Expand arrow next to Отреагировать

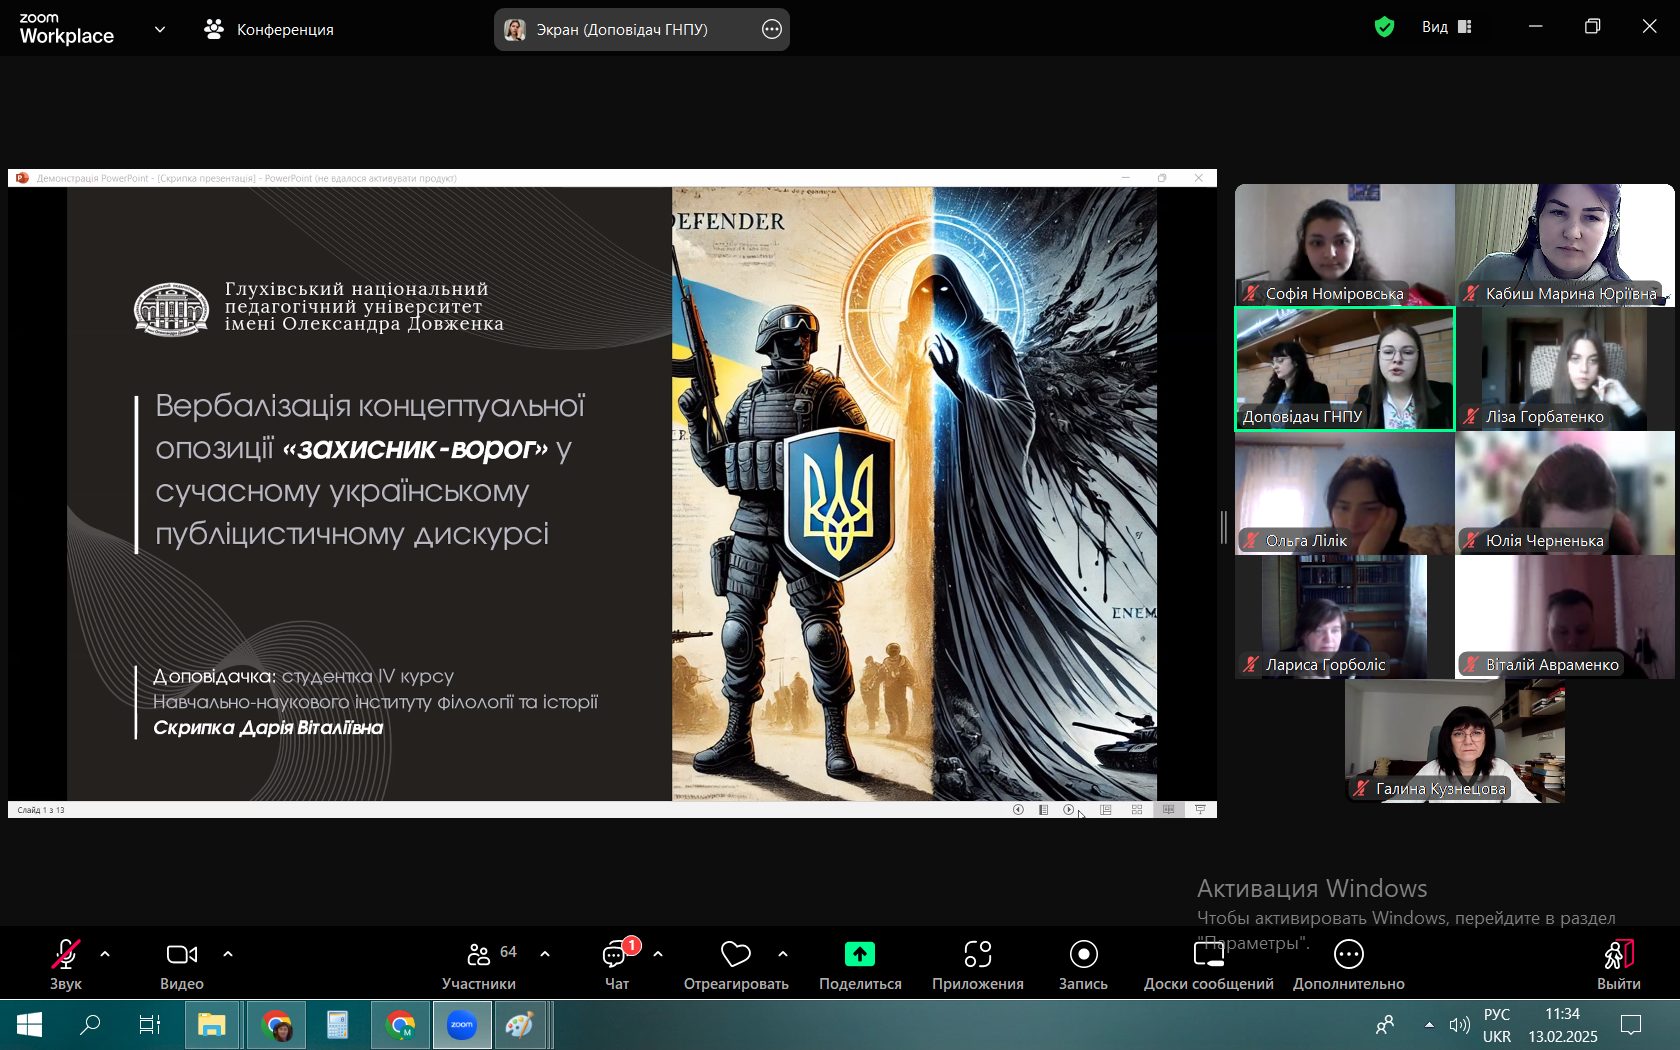pos(783,954)
